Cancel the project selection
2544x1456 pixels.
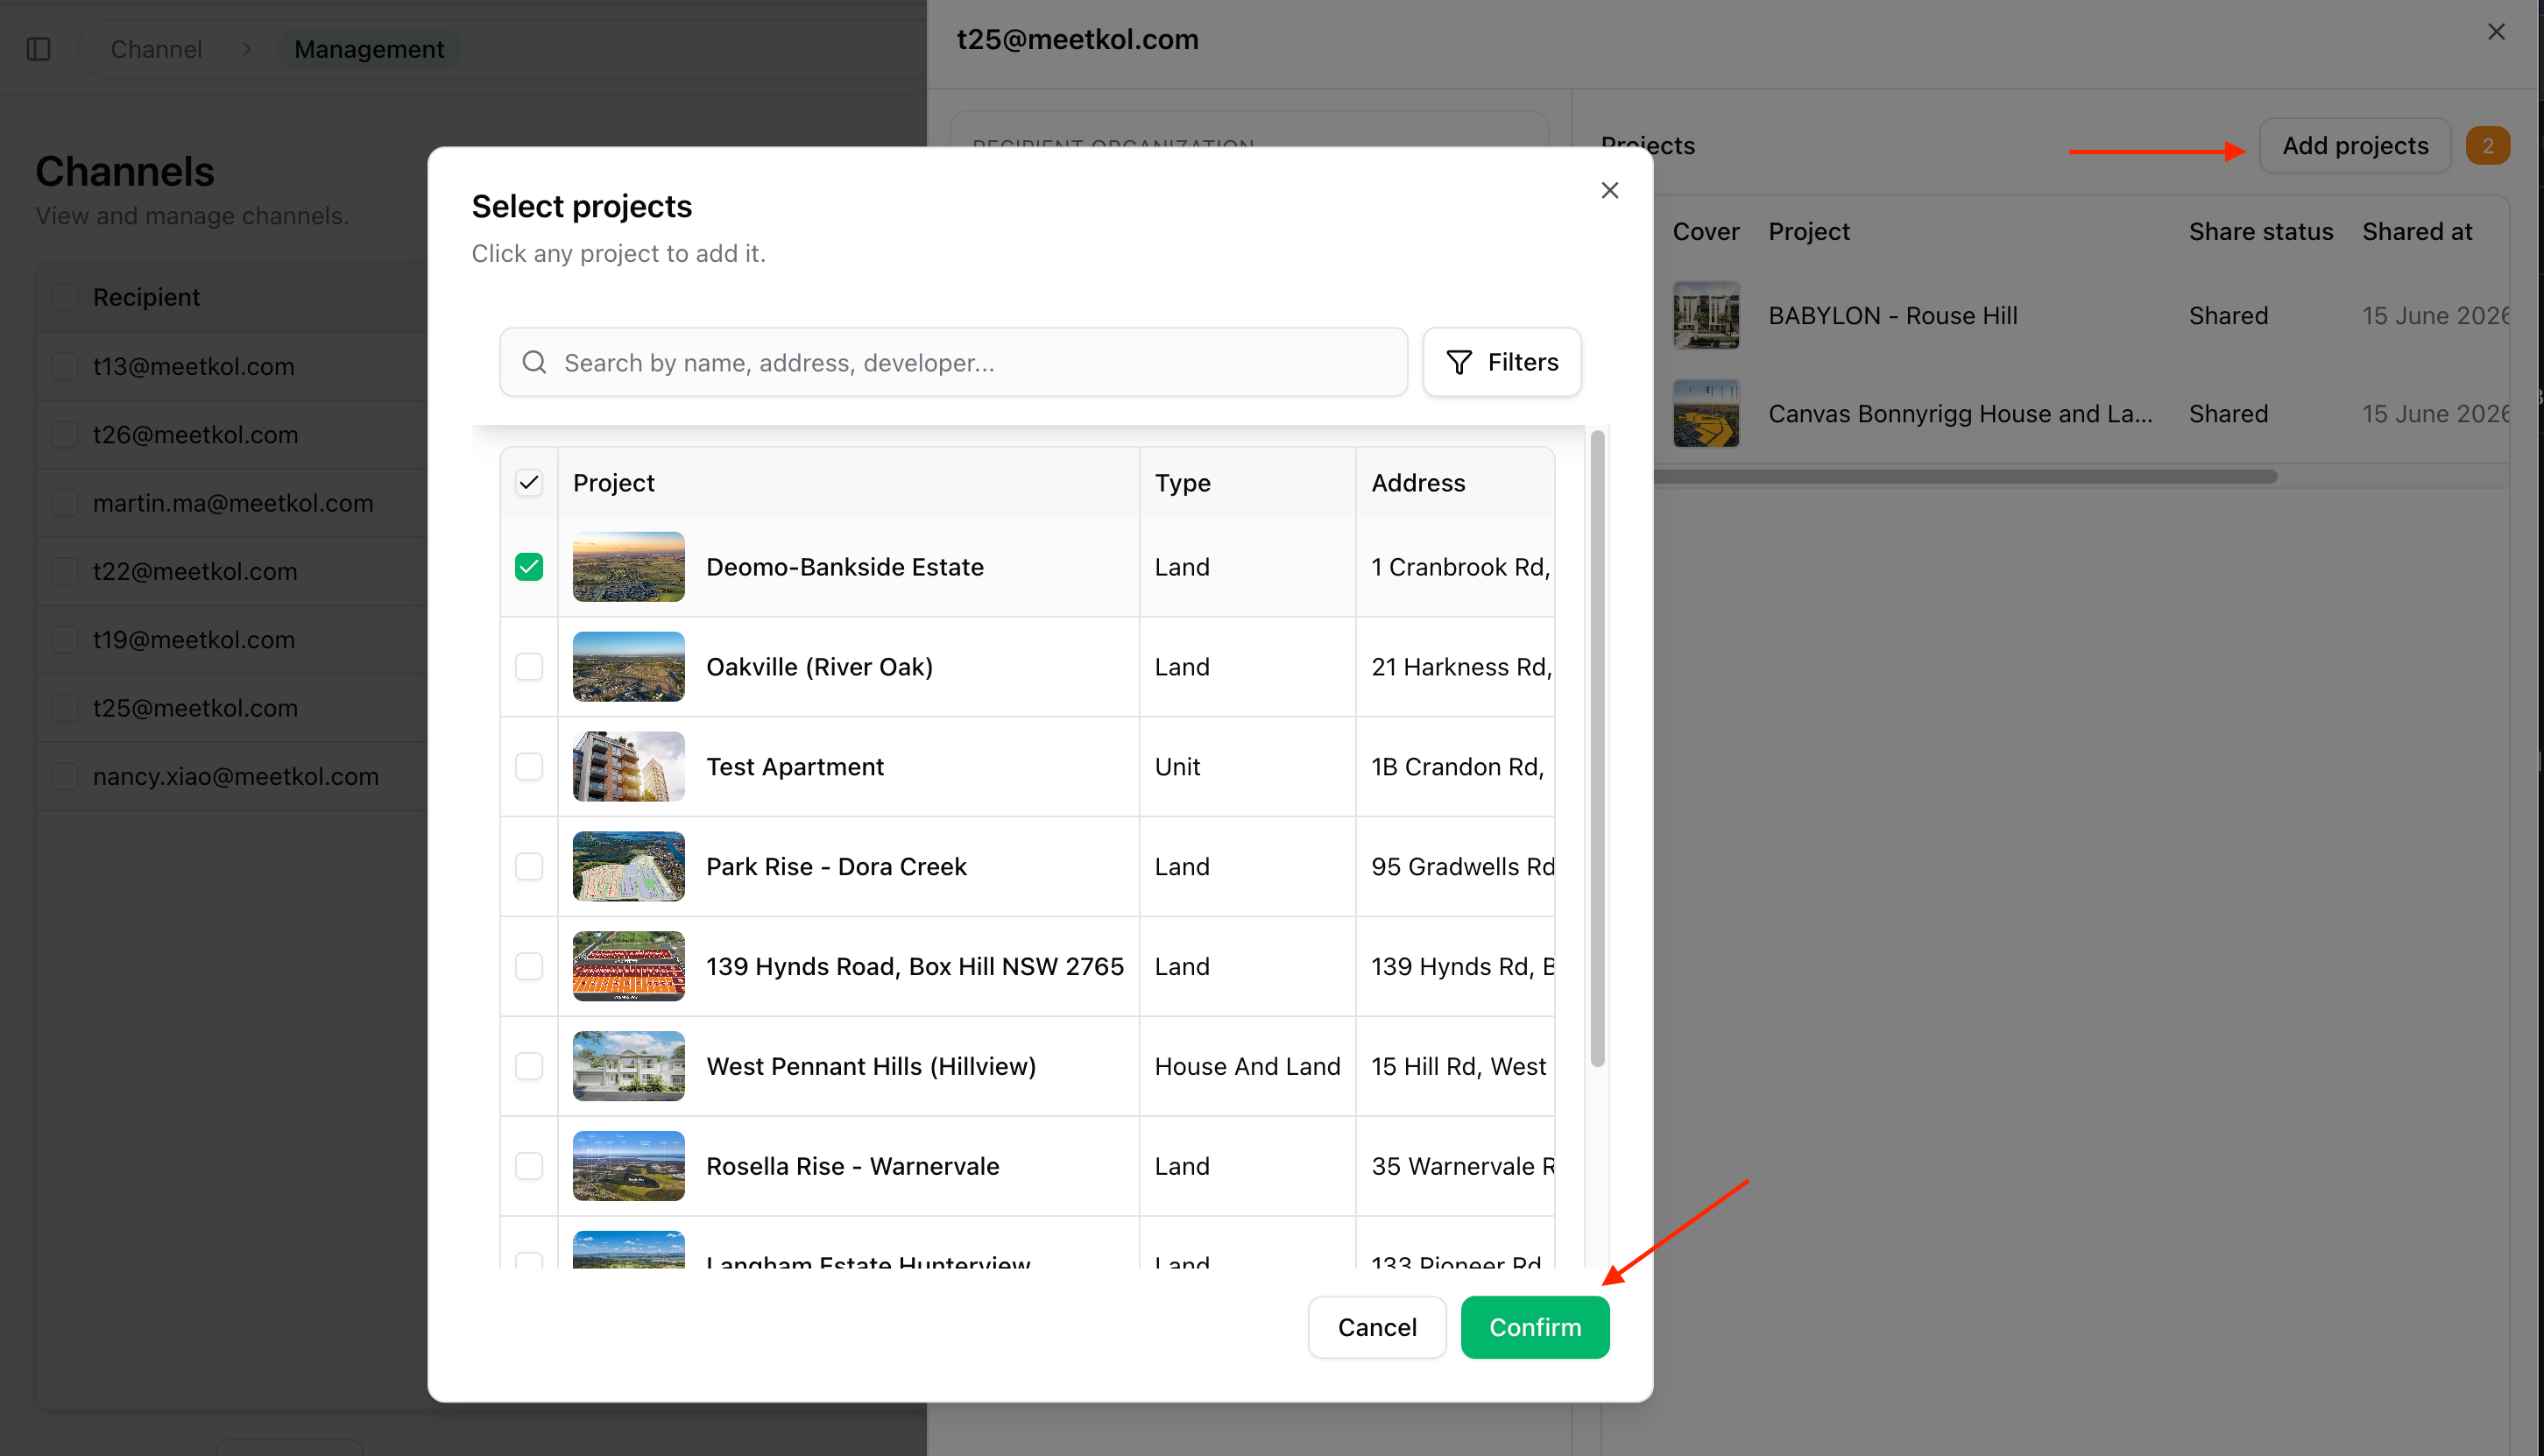point(1377,1327)
